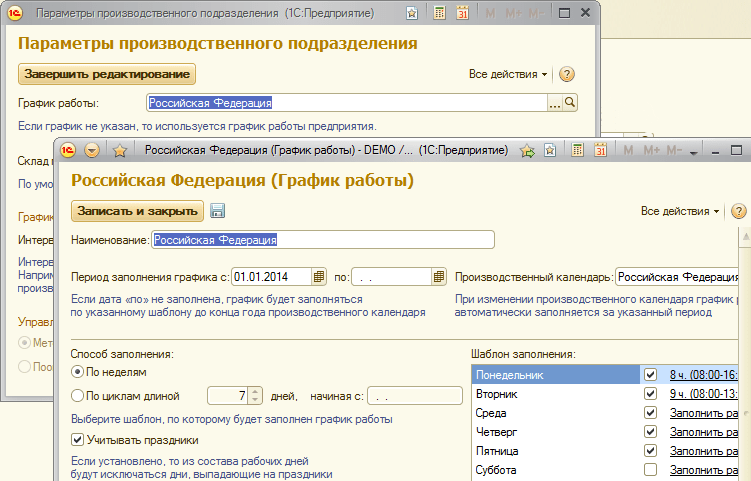This screenshot has width=751, height=481.
Task: Click magnifier open icon beside График работы field
Action: [x=570, y=103]
